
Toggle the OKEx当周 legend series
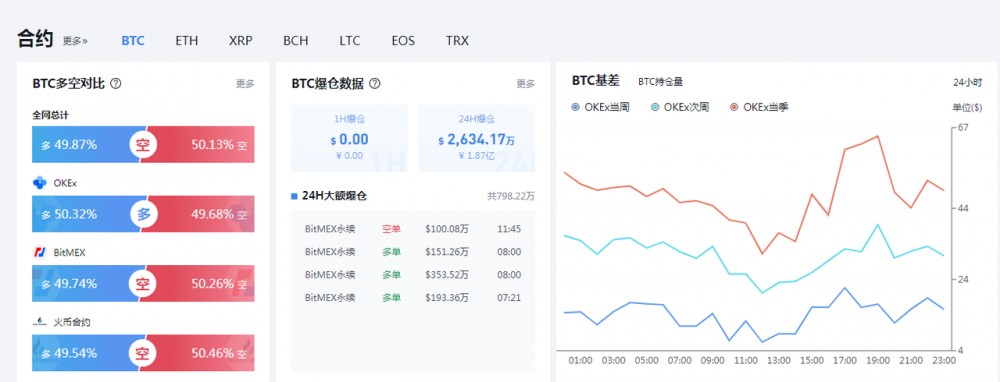[x=600, y=107]
